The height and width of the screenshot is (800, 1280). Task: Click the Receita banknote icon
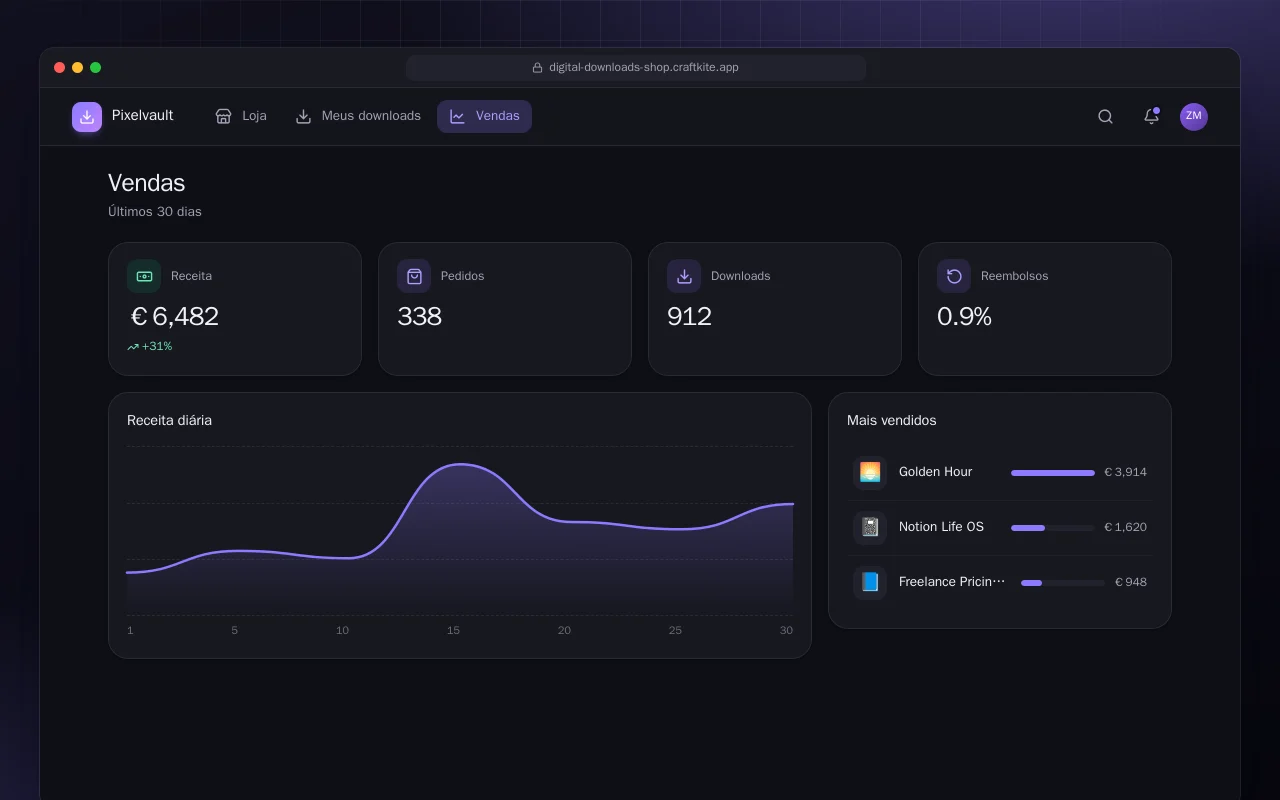(x=144, y=276)
